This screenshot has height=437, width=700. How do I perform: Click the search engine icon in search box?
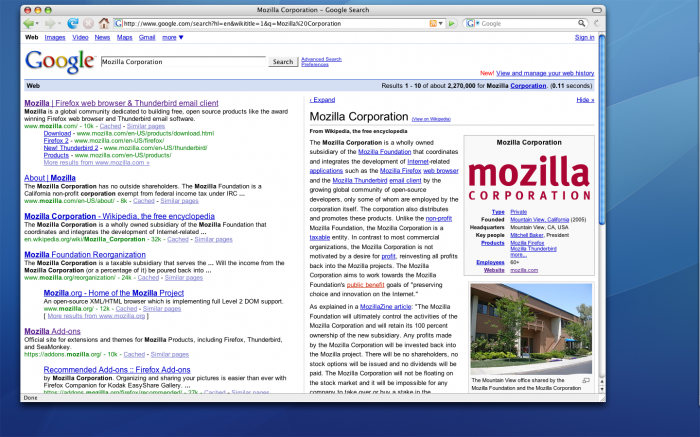click(470, 23)
